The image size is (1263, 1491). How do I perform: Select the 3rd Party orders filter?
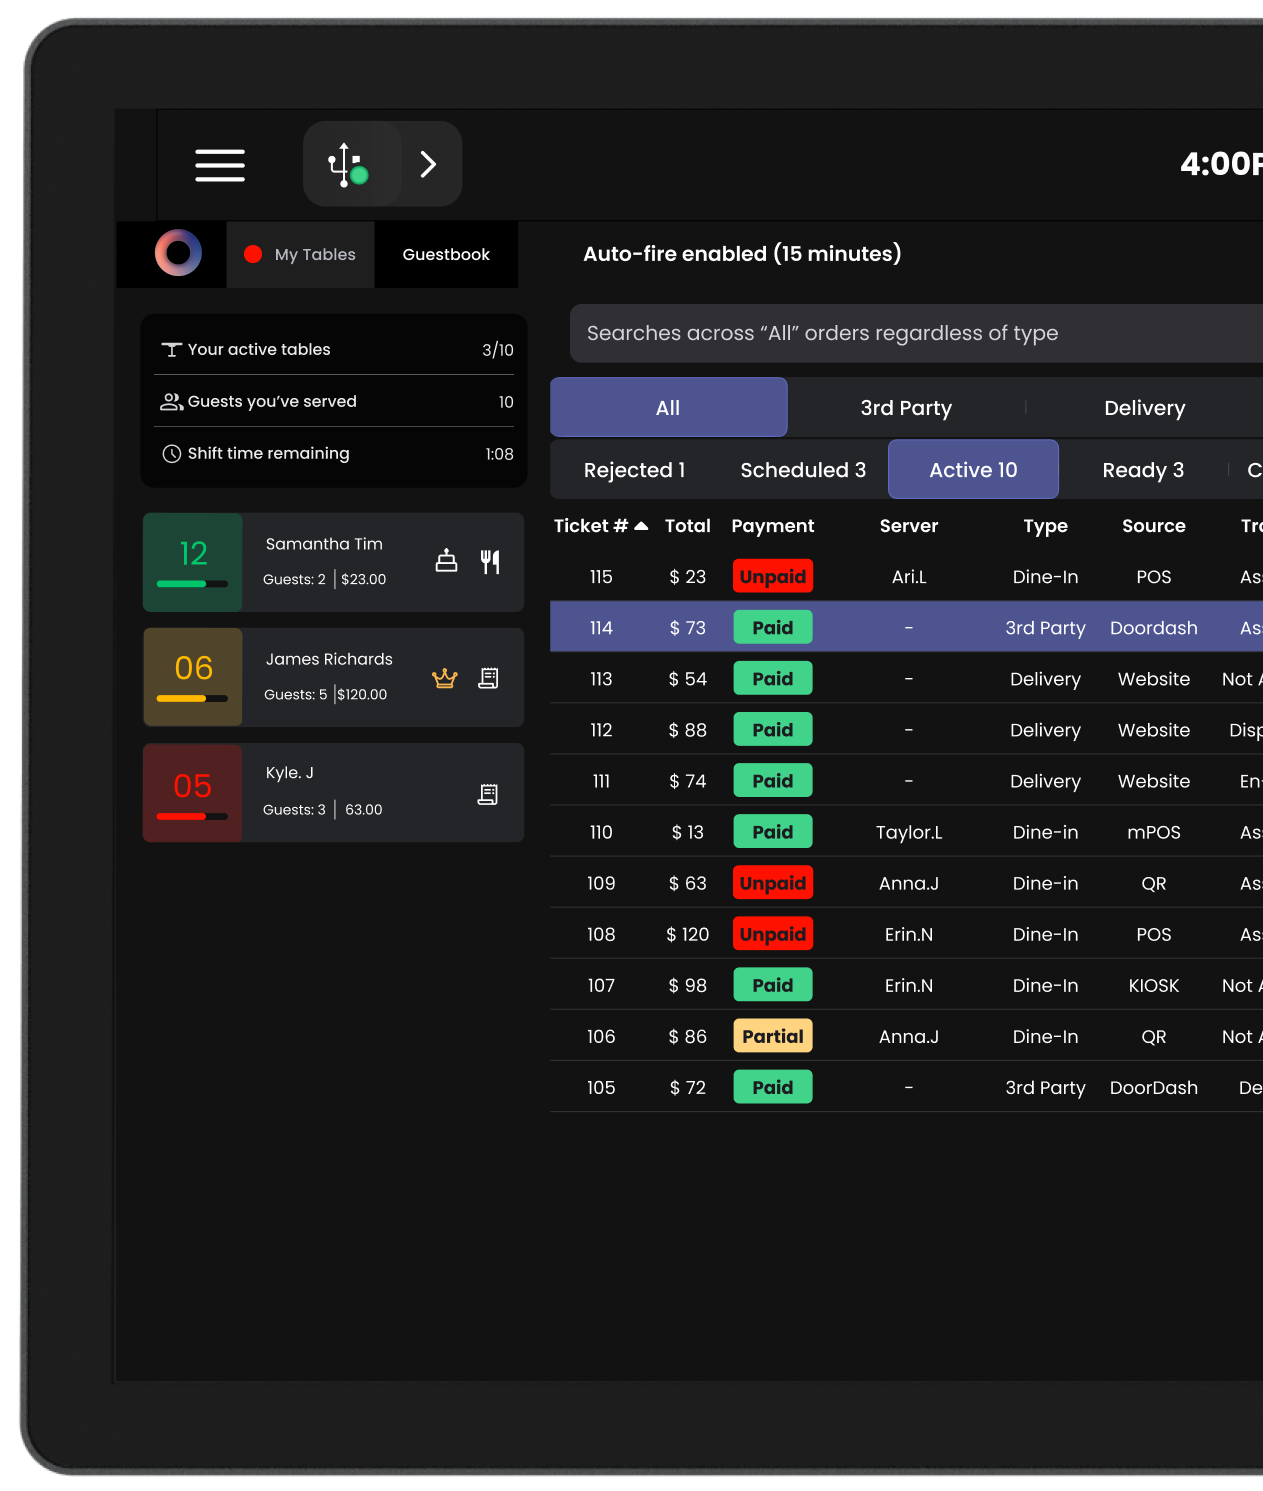[x=906, y=408]
